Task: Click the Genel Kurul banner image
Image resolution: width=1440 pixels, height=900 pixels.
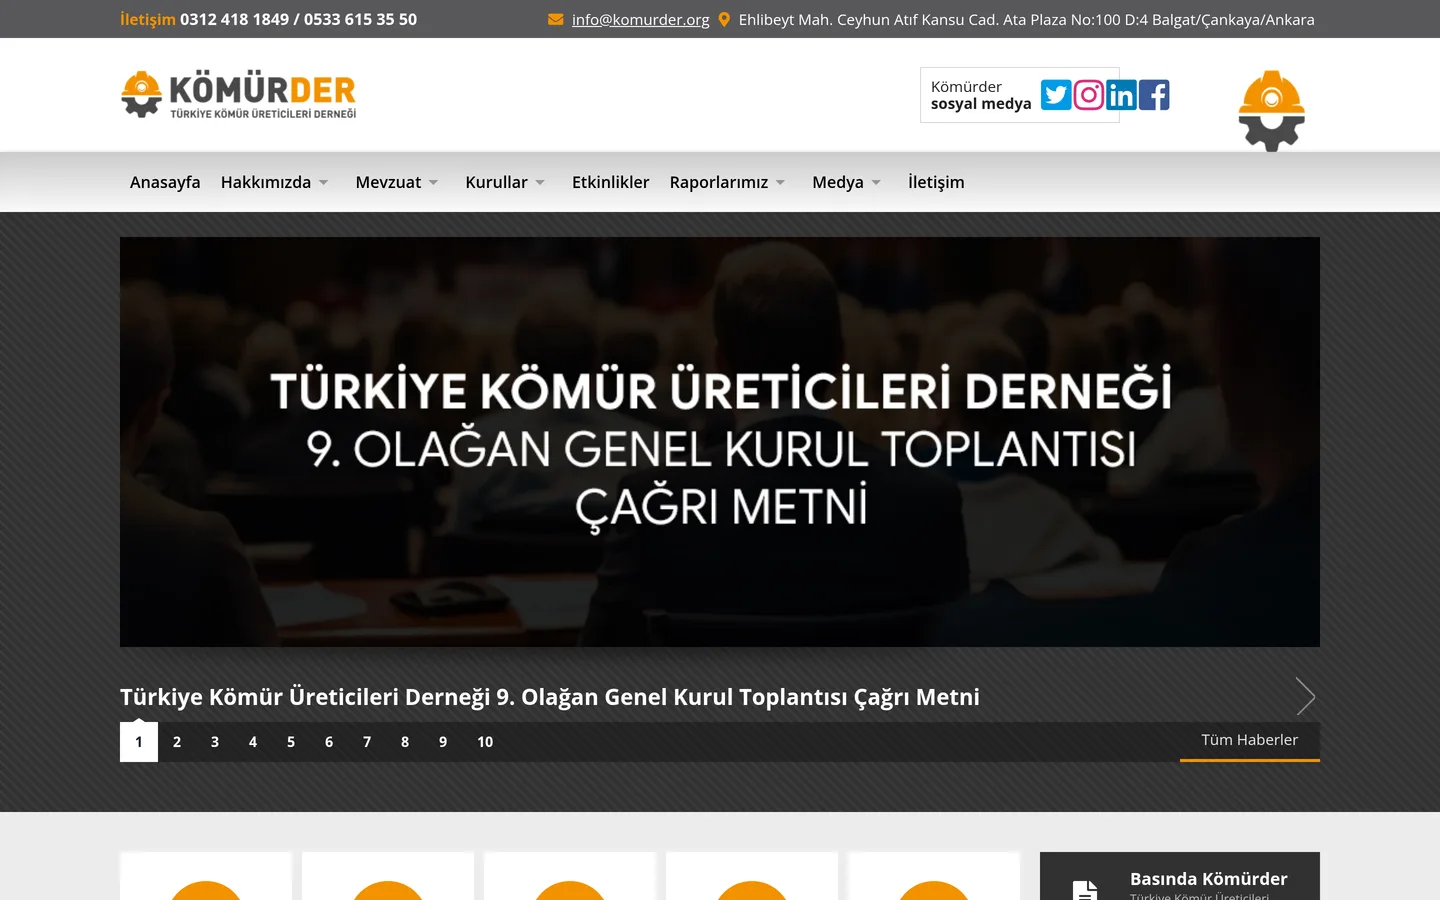Action: pyautogui.click(x=720, y=442)
